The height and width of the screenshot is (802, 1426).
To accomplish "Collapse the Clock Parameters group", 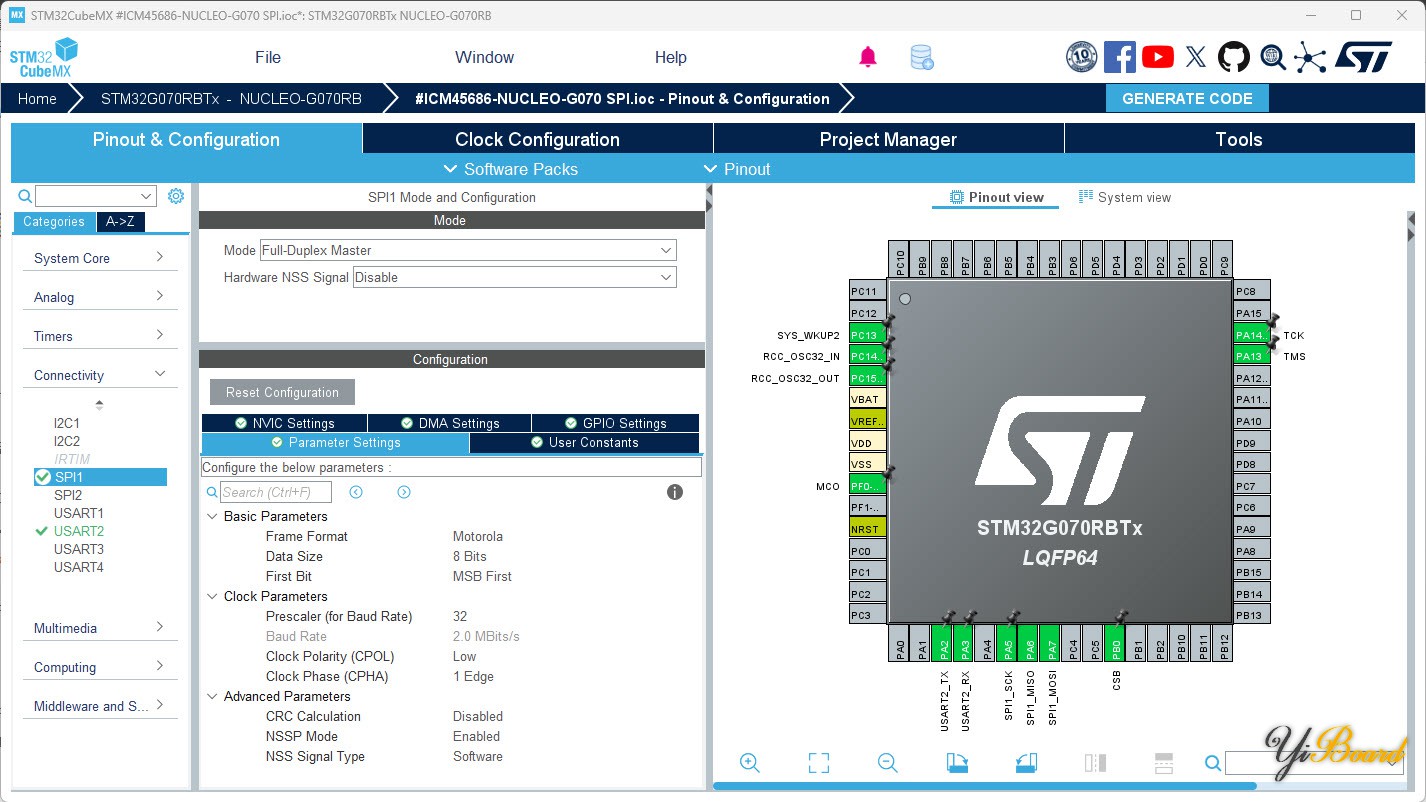I will pos(212,596).
